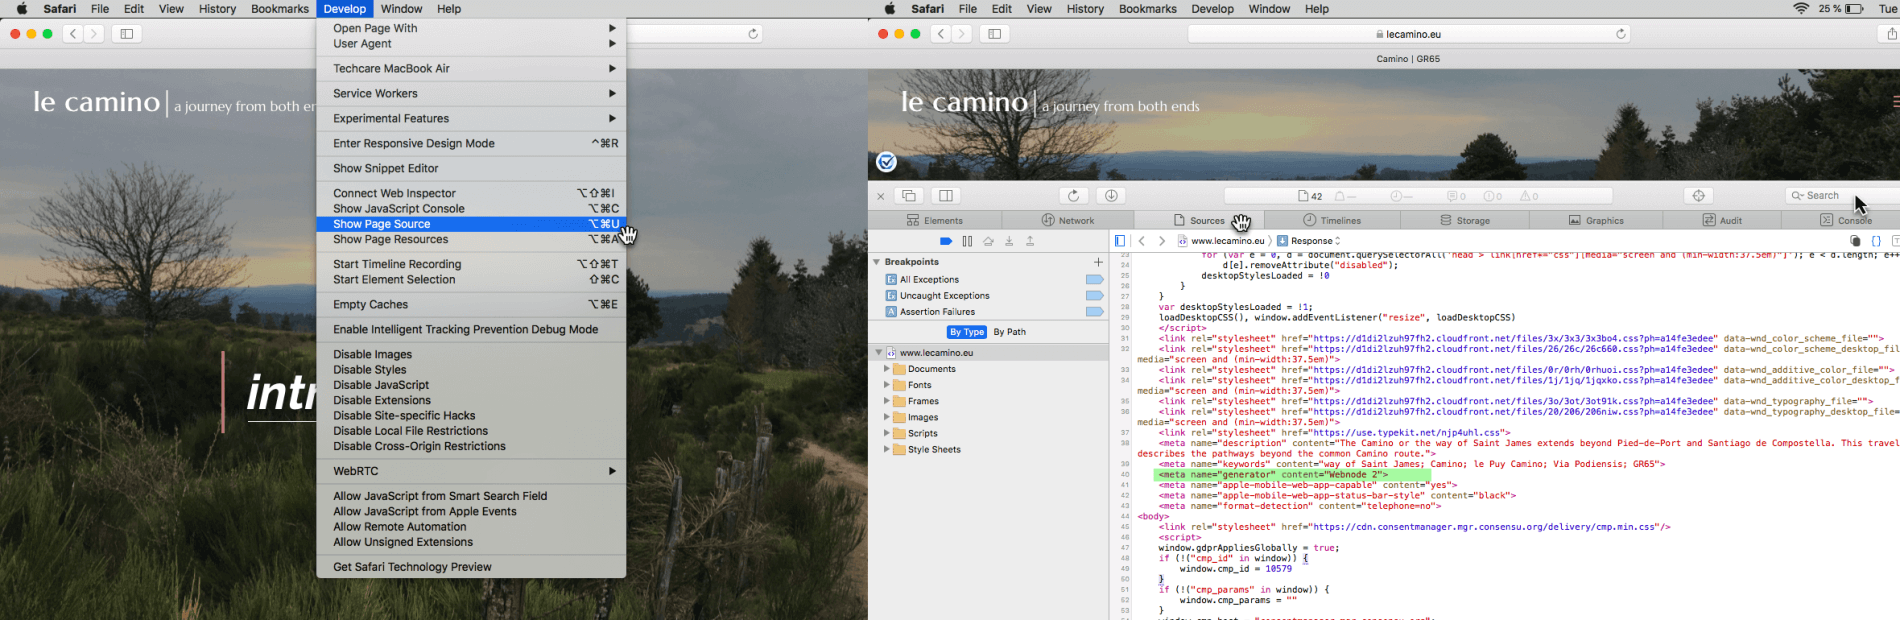Expand the Images folder
Screen dimensions: 1900x620
coord(886,418)
